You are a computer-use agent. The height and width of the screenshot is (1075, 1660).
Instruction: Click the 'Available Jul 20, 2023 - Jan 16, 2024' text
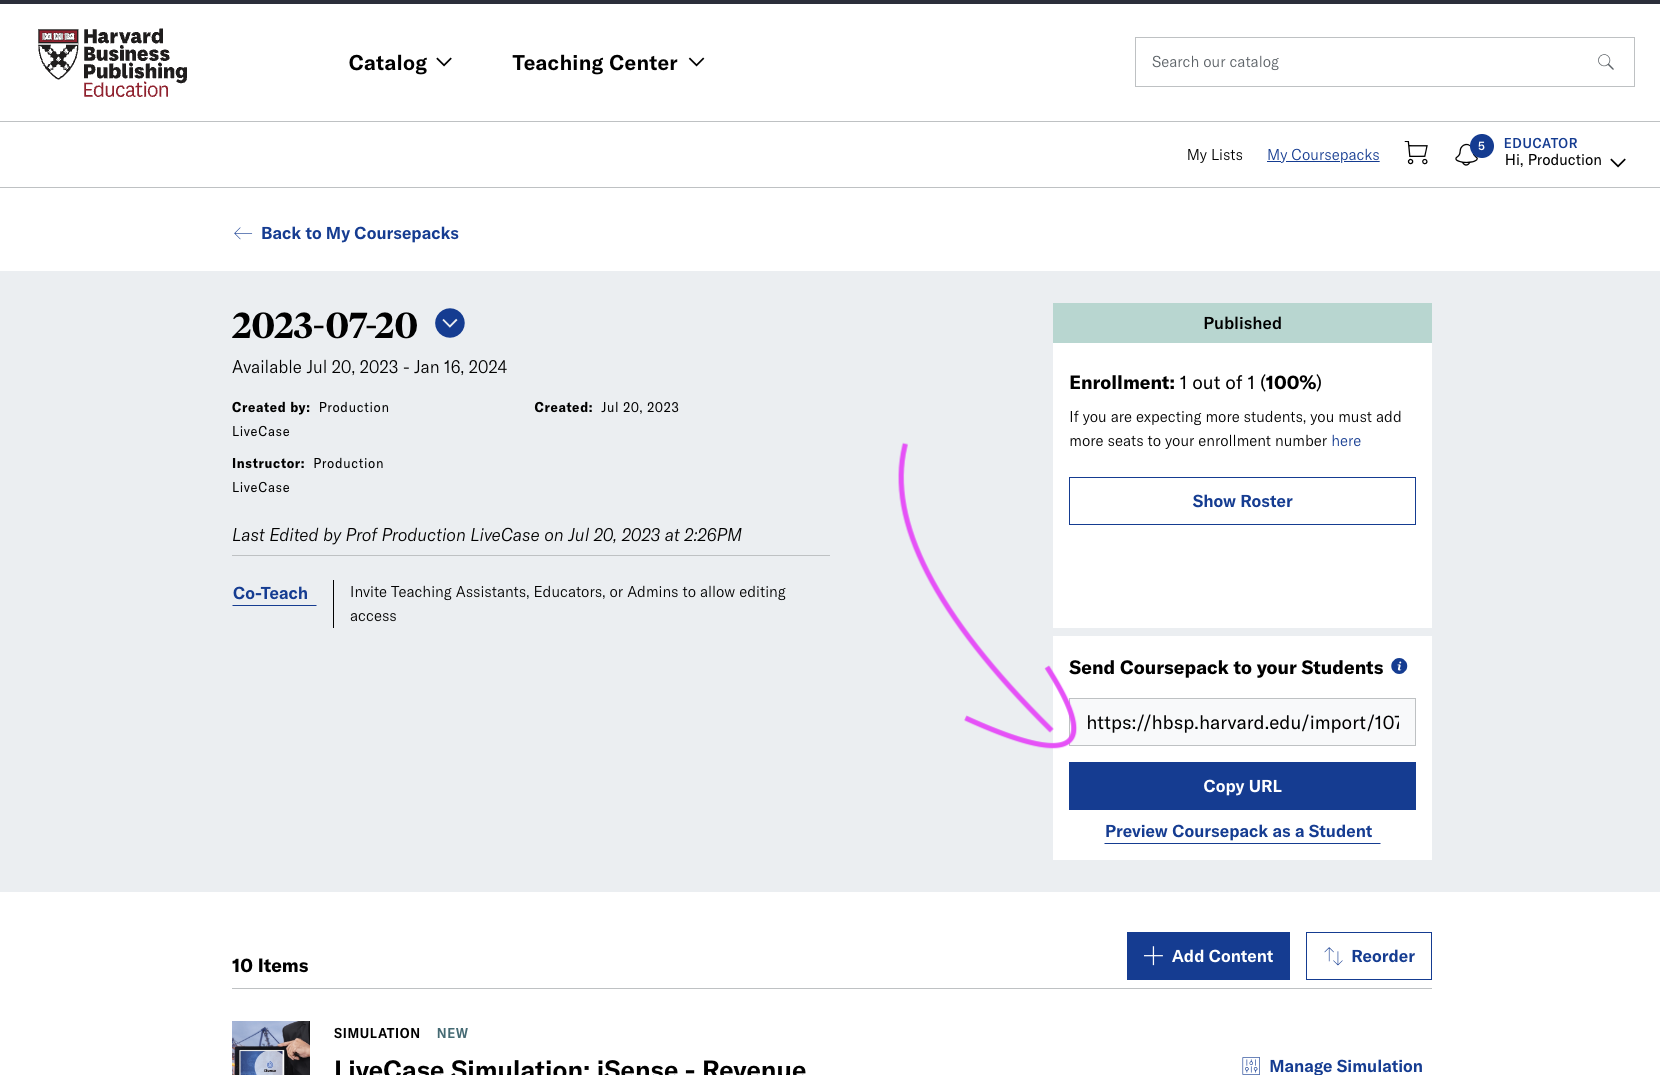(369, 367)
